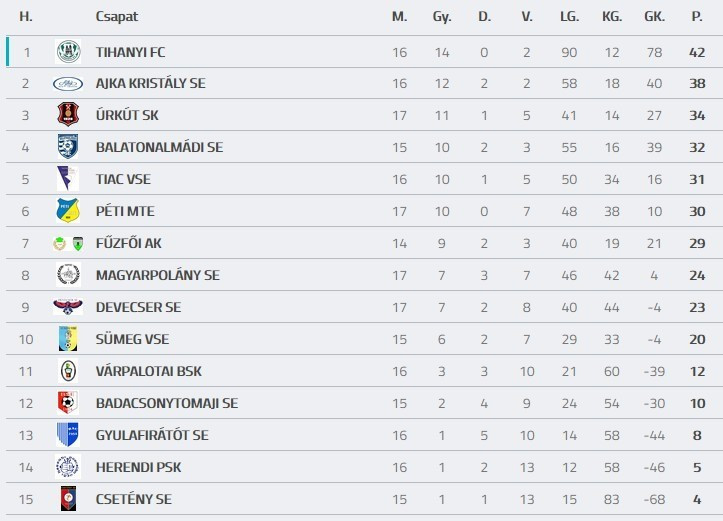Click the Úrkút SK team badge
This screenshot has height=521, width=723.
pyautogui.click(x=68, y=115)
